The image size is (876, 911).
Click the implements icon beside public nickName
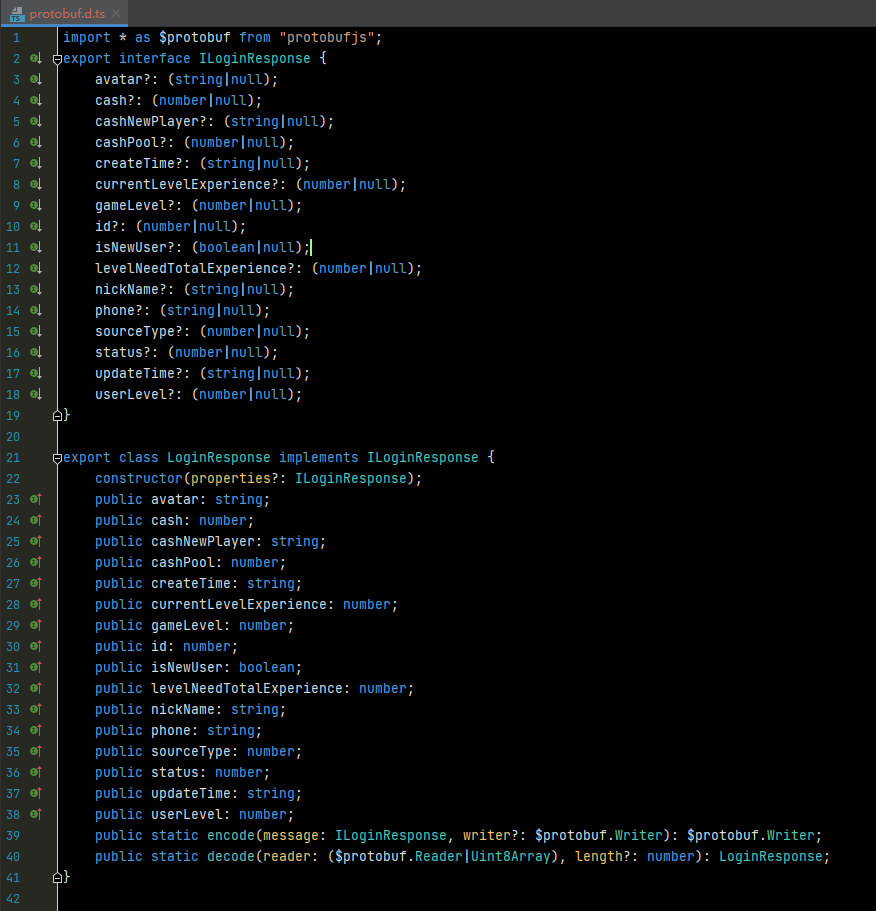click(35, 709)
